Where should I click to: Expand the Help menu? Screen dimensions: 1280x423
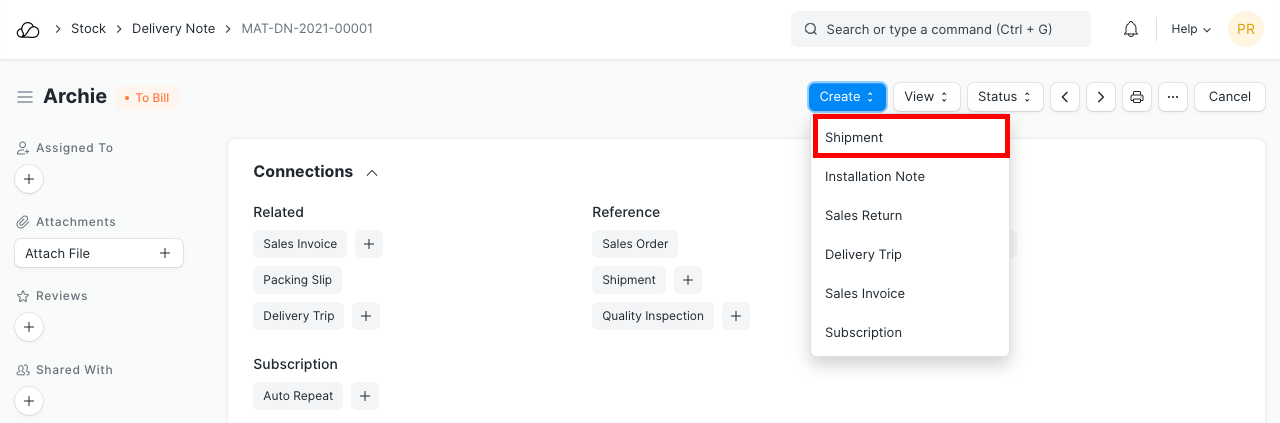1190,29
